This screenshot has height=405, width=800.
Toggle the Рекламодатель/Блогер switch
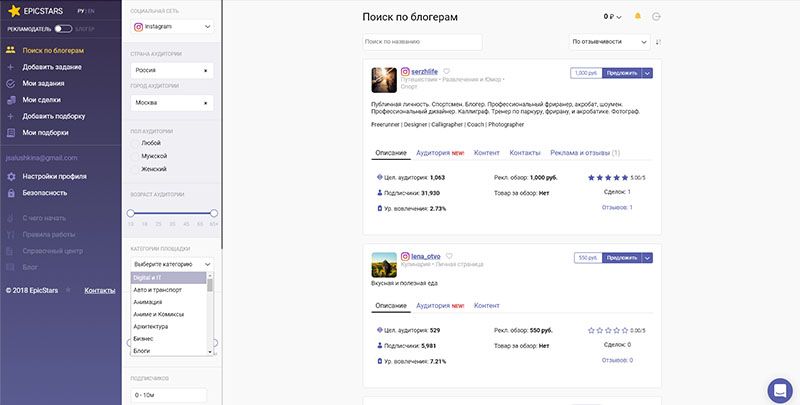(62, 29)
